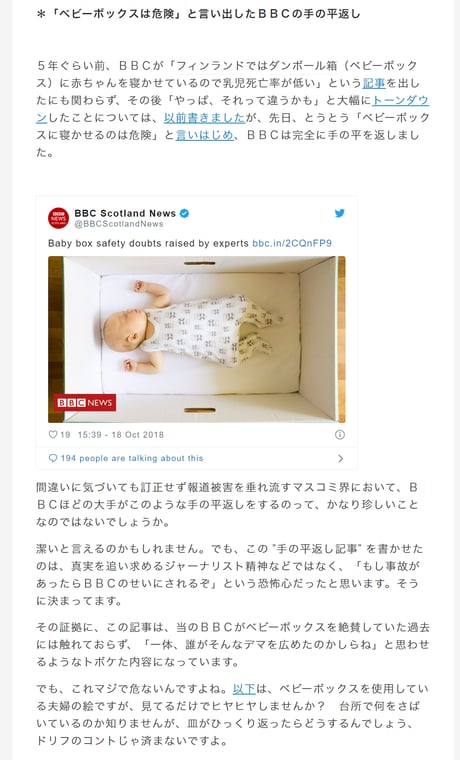Click the @BBCScotlandNews handle
460x760 pixels.
click(119, 224)
